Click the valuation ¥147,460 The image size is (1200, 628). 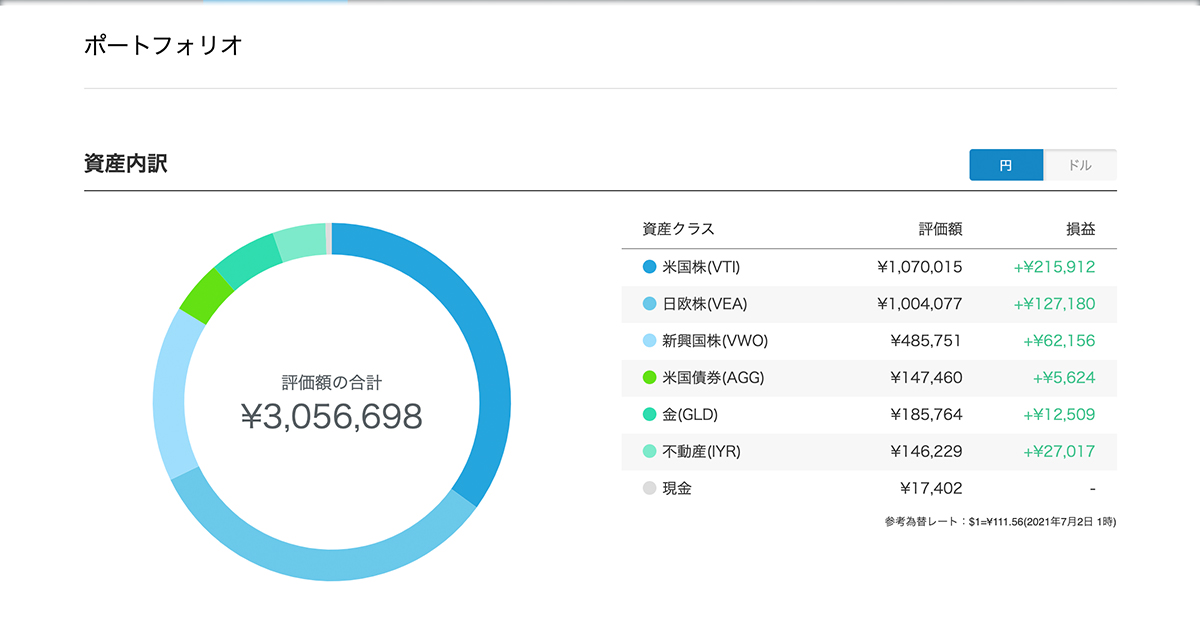pos(925,378)
